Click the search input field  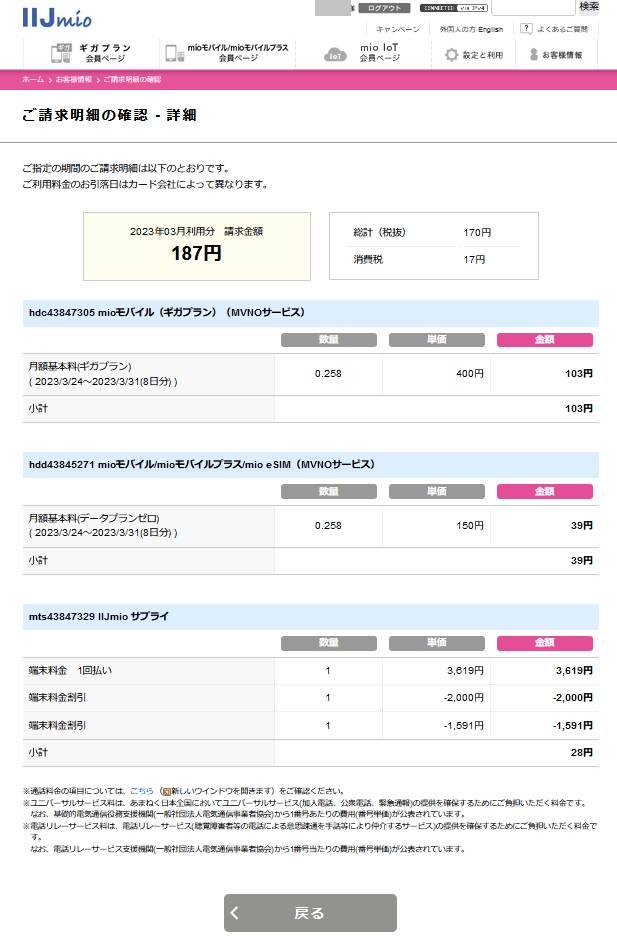[x=533, y=7]
